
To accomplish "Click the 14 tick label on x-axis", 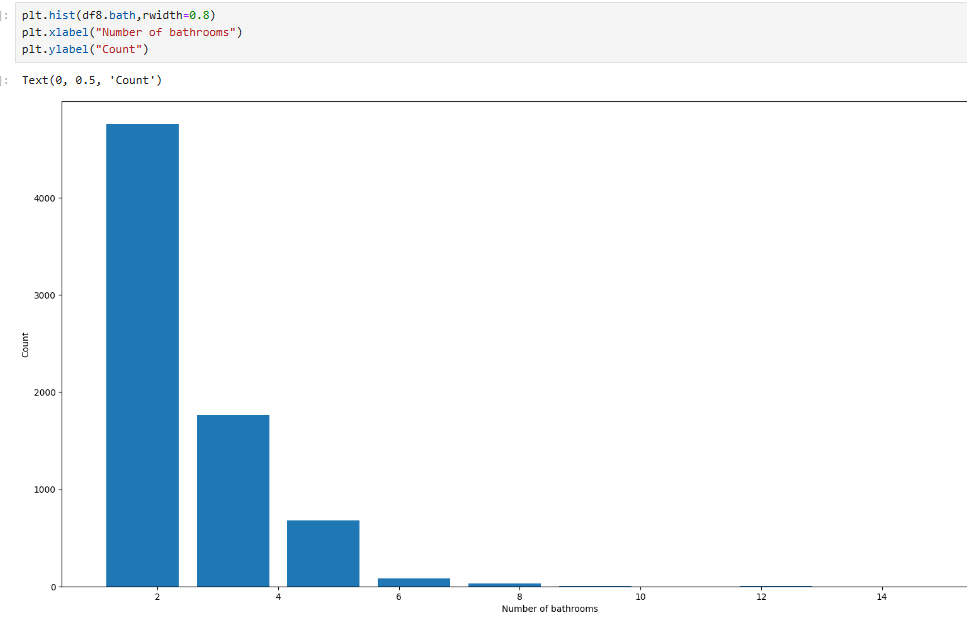I will point(881,596).
